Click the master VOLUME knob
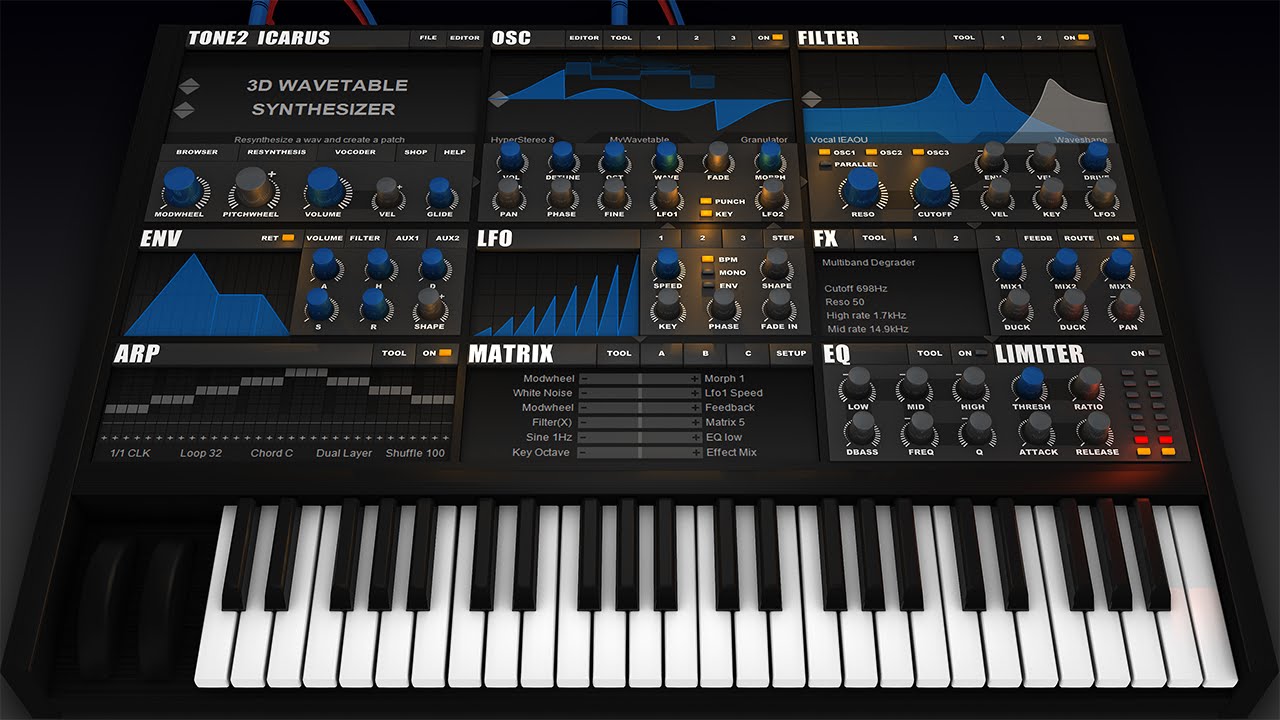Screen dimensions: 1280x720 [x=323, y=186]
